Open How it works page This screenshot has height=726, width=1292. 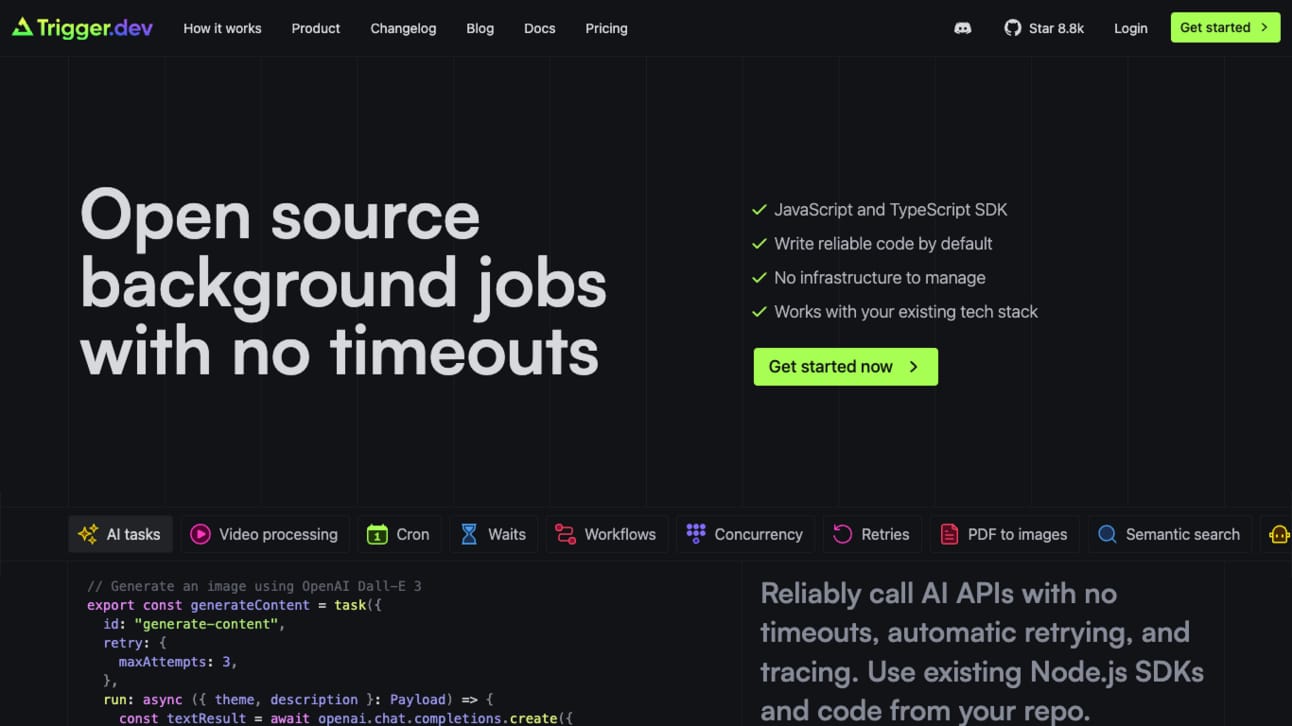tap(222, 28)
